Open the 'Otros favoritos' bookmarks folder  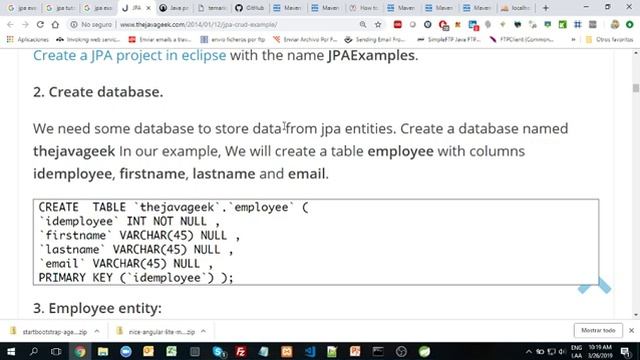click(x=609, y=40)
